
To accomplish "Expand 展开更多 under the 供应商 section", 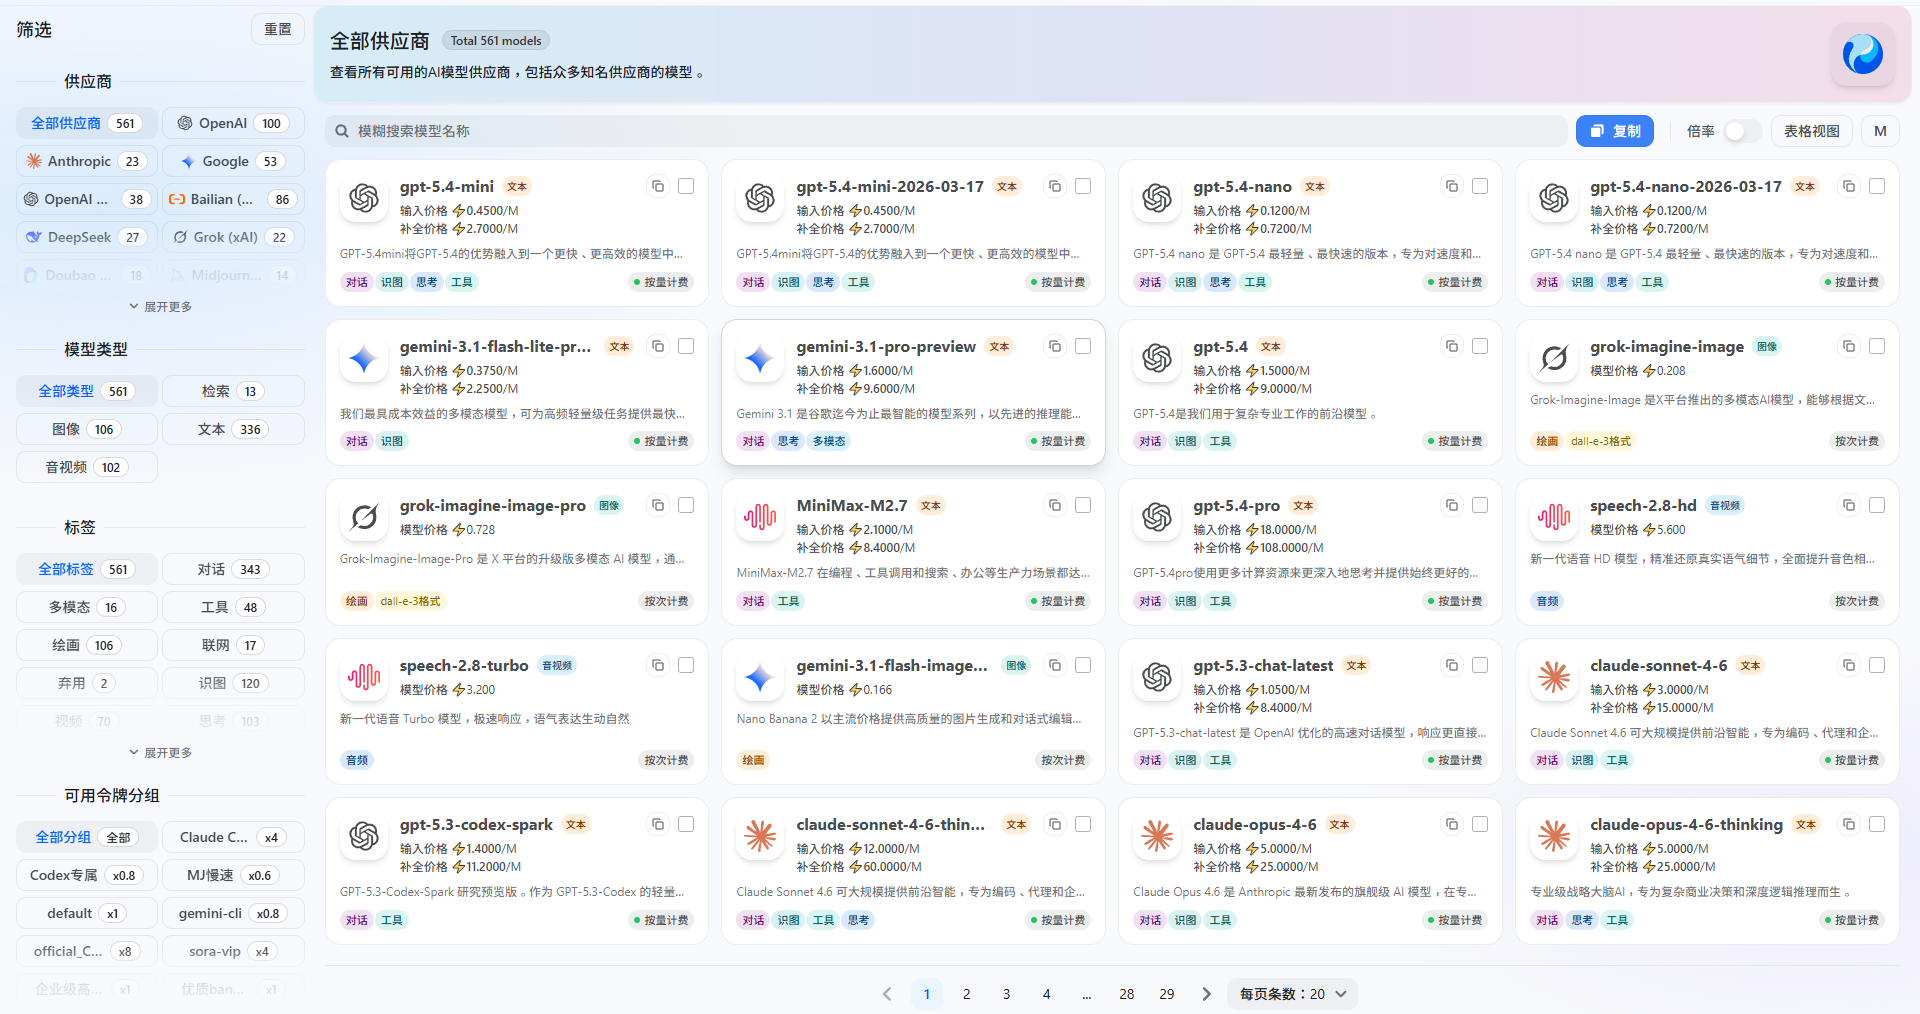I will [x=160, y=306].
